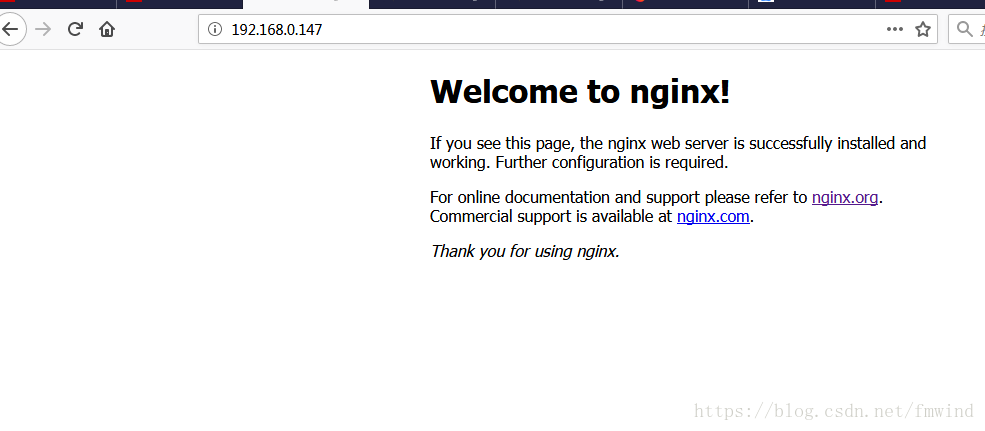Image resolution: width=985 pixels, height=431 pixels.
Task: Click 'Commercial support is available at' text
Action: [551, 217]
